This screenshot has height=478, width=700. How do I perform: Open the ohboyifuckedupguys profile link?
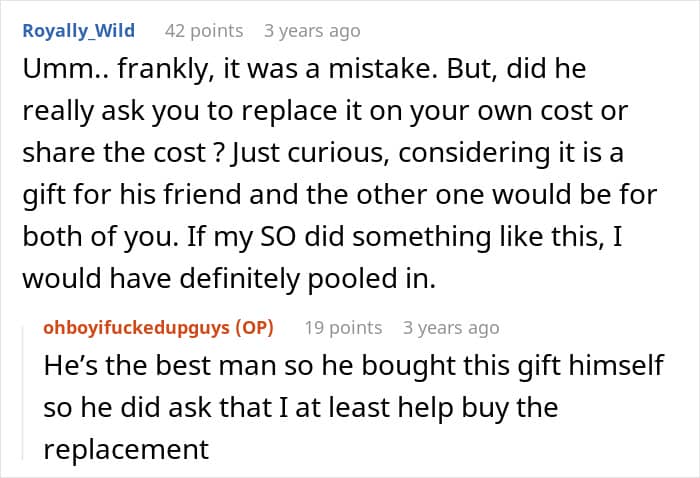137,328
